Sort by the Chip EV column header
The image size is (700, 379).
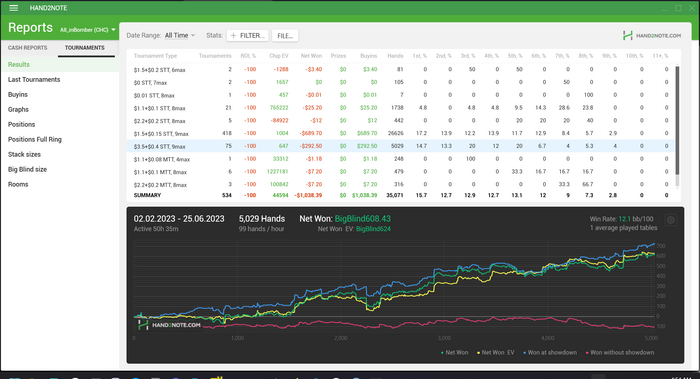279,56
